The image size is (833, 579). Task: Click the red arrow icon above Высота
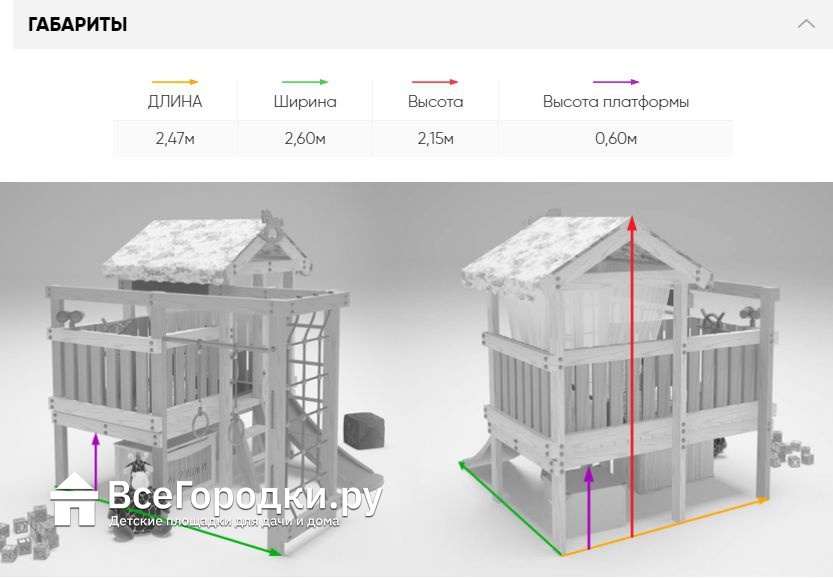point(435,82)
